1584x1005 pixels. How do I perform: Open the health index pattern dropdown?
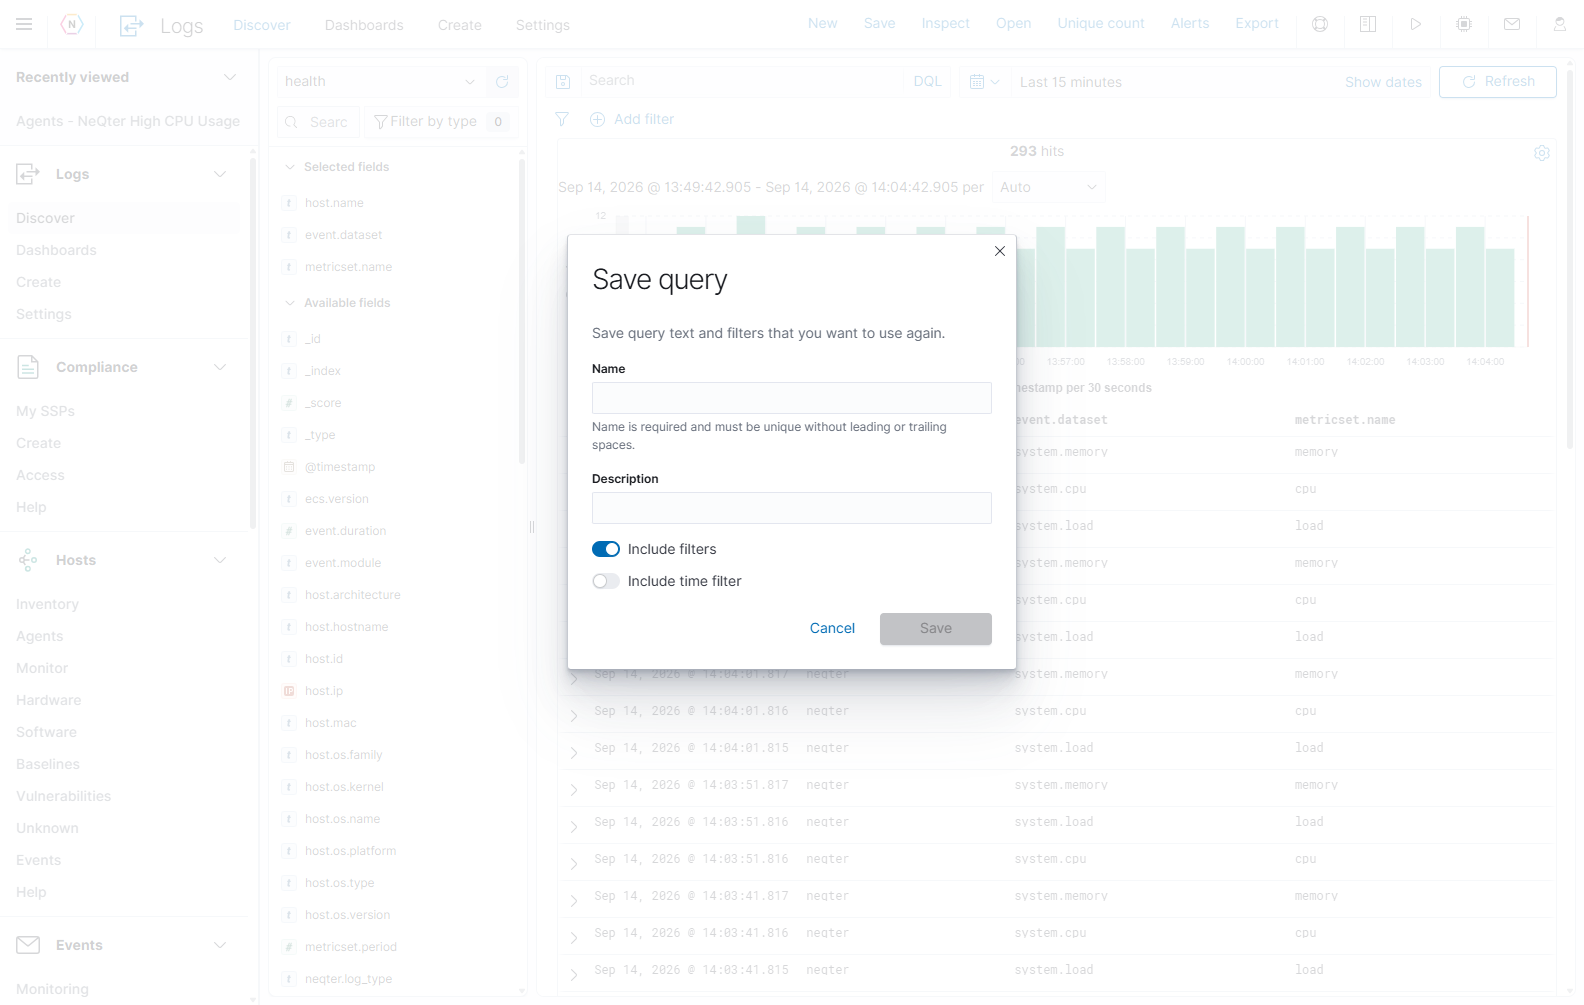click(x=381, y=82)
